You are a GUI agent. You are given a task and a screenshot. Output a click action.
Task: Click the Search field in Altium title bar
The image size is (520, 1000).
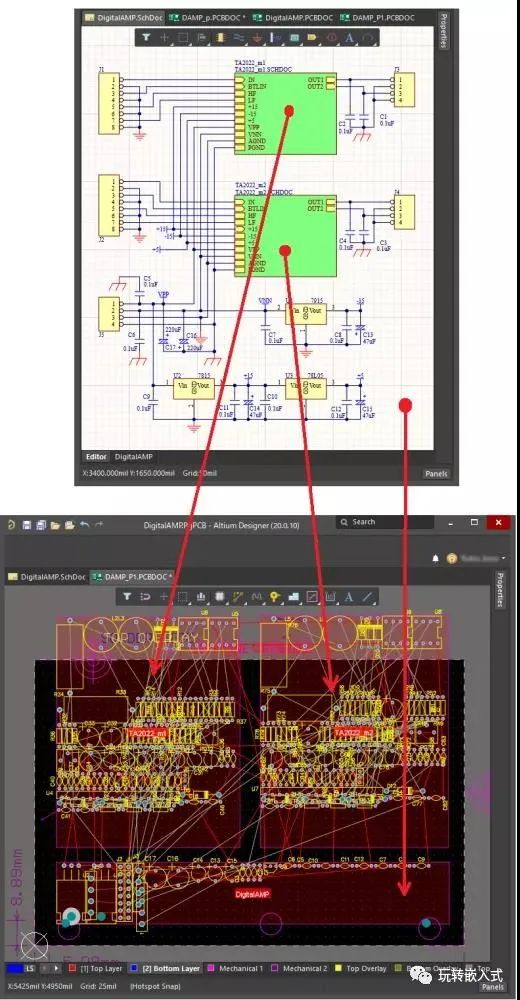(385, 522)
